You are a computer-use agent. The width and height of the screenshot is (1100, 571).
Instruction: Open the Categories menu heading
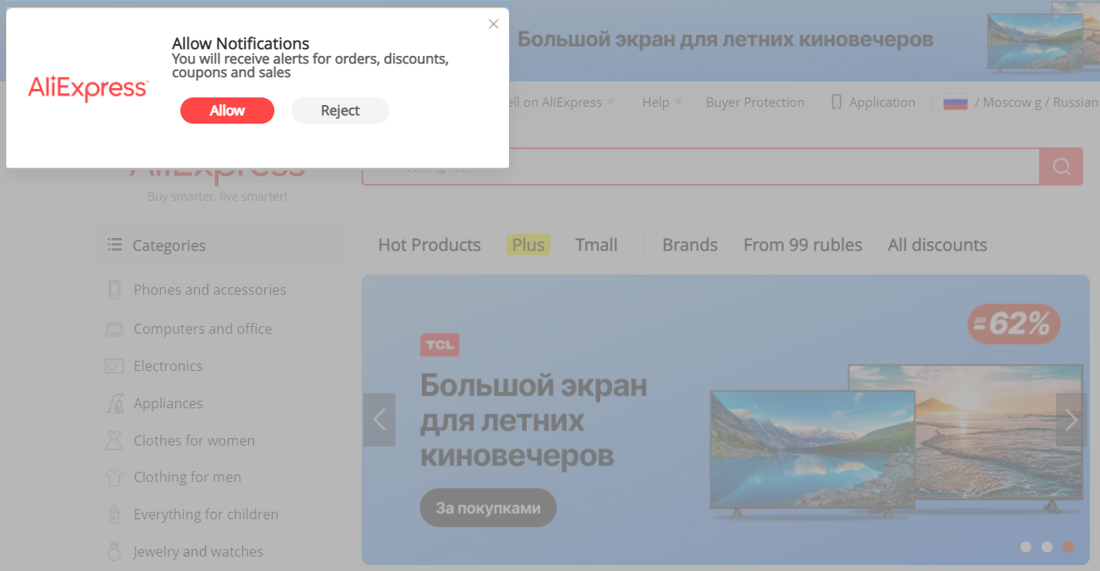coord(169,246)
